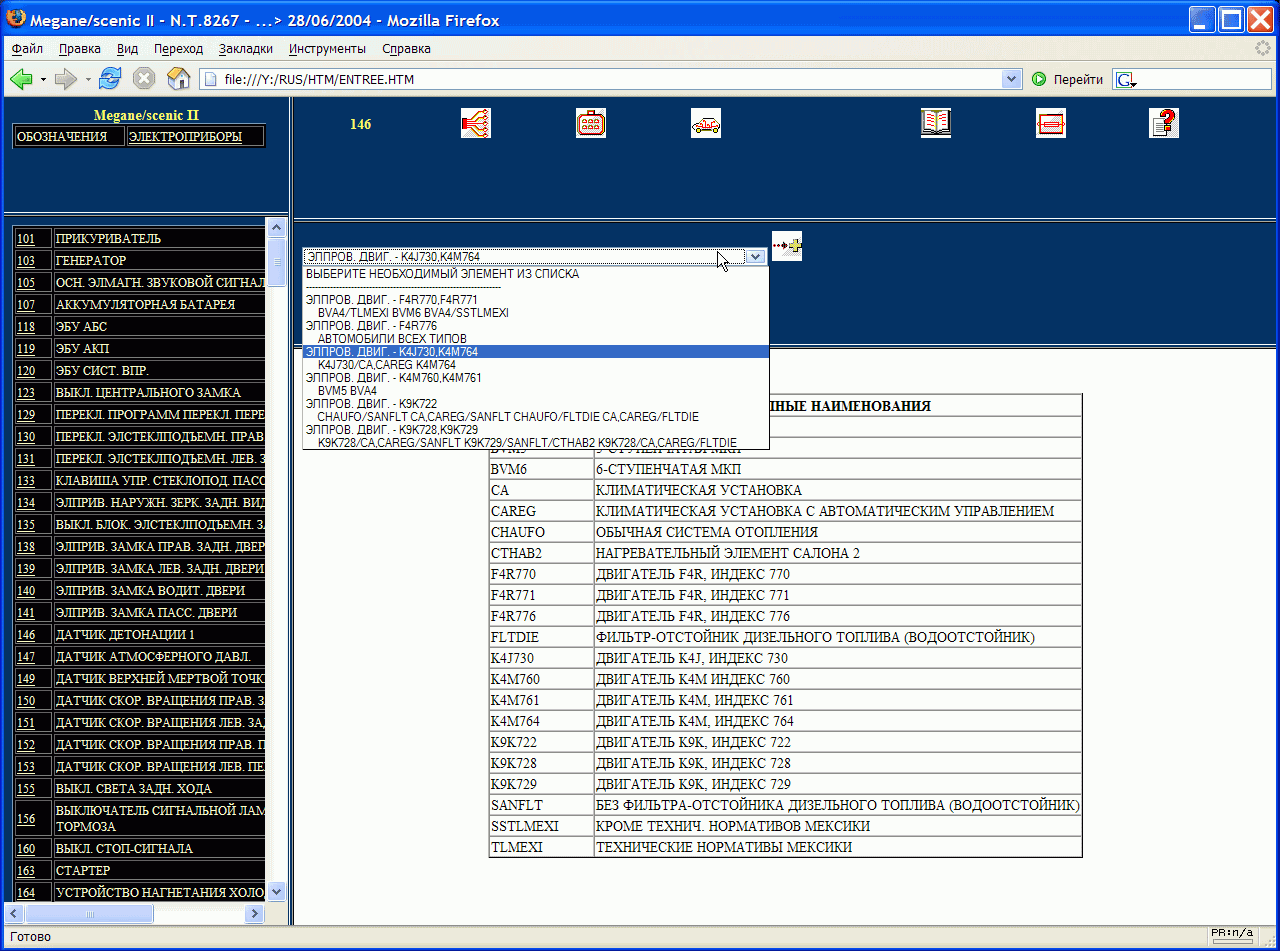Click component link 103 ГЕНЕРАТОР
Image resolution: width=1280 pixels, height=951 pixels.
pyautogui.click(x=26, y=261)
